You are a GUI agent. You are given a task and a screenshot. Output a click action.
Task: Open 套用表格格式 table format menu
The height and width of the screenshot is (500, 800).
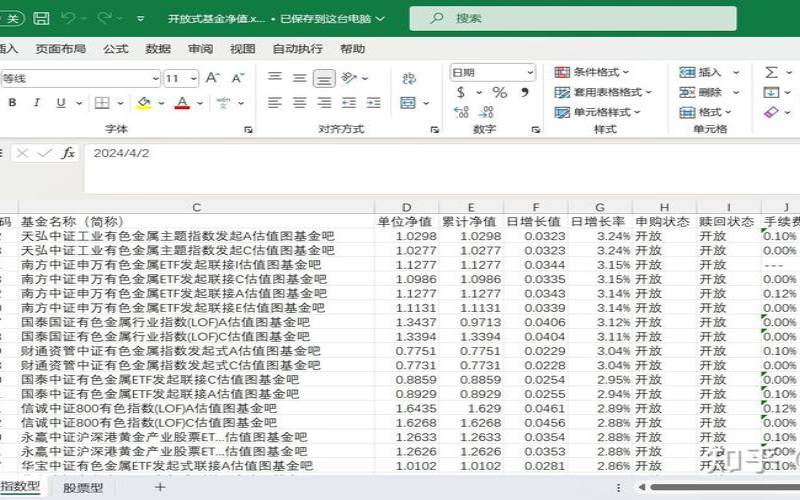point(603,92)
